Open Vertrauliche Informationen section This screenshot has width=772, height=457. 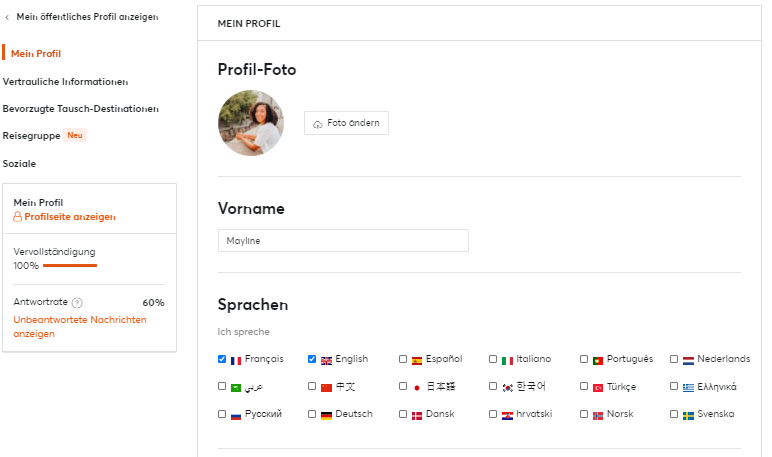click(x=65, y=82)
